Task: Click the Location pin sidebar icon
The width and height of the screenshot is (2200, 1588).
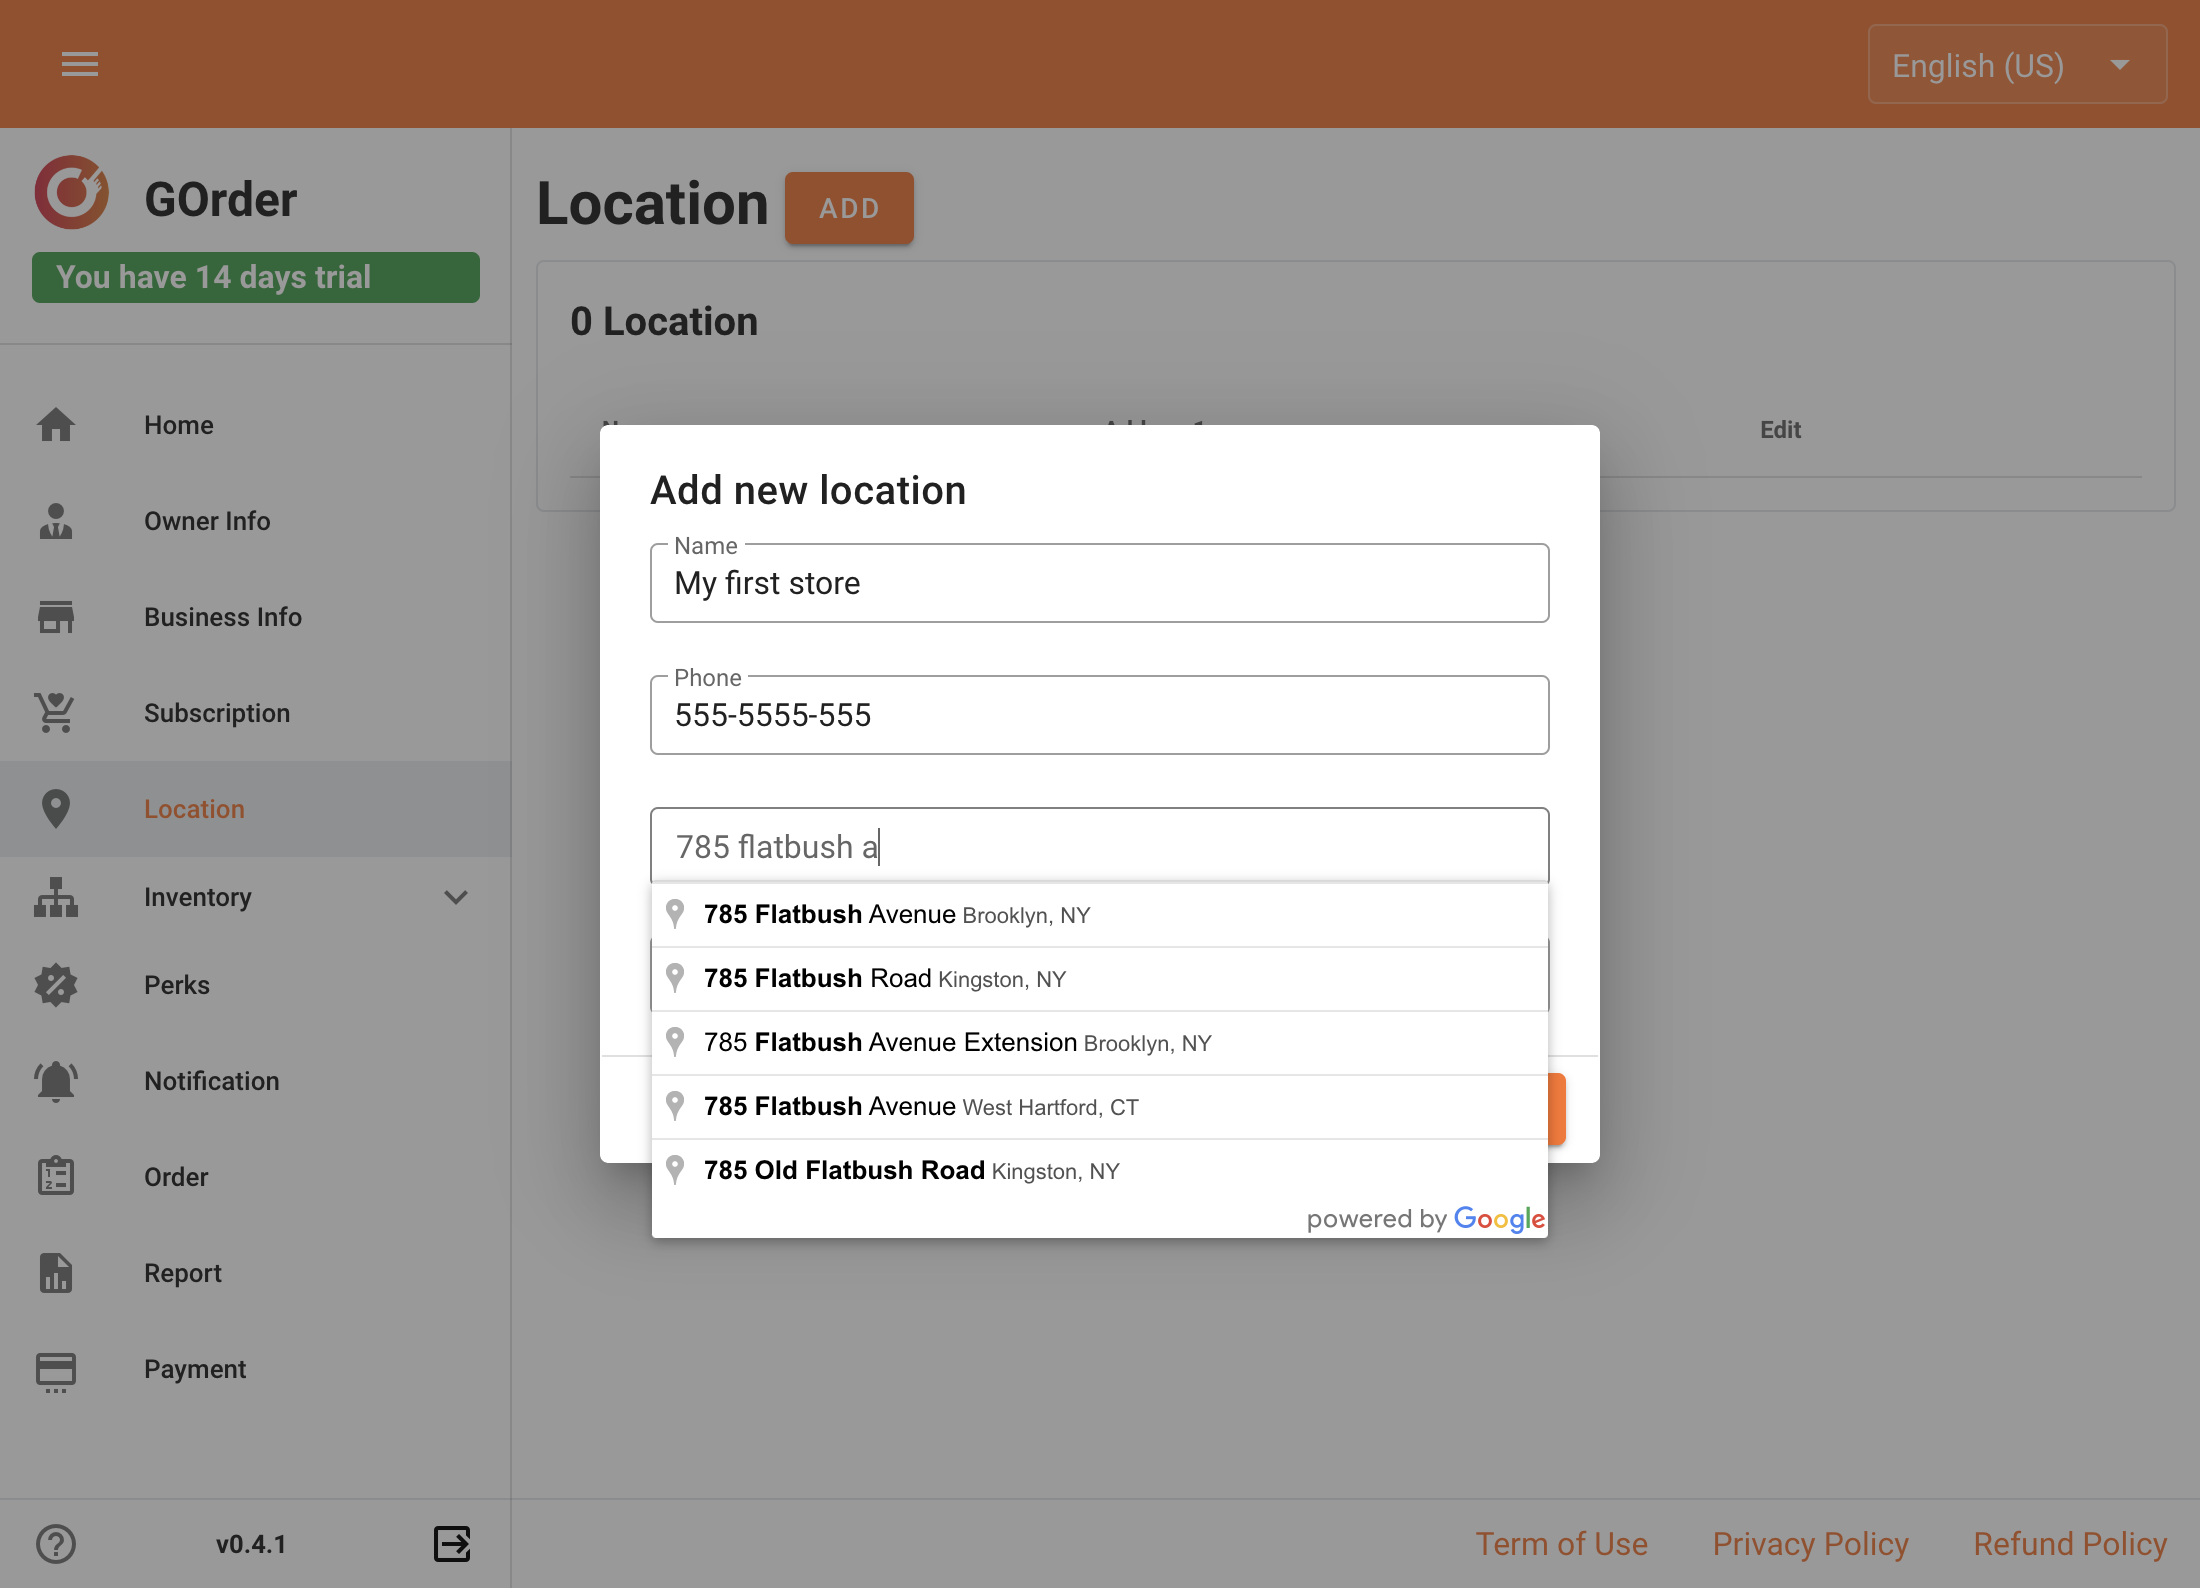Action: click(56, 809)
